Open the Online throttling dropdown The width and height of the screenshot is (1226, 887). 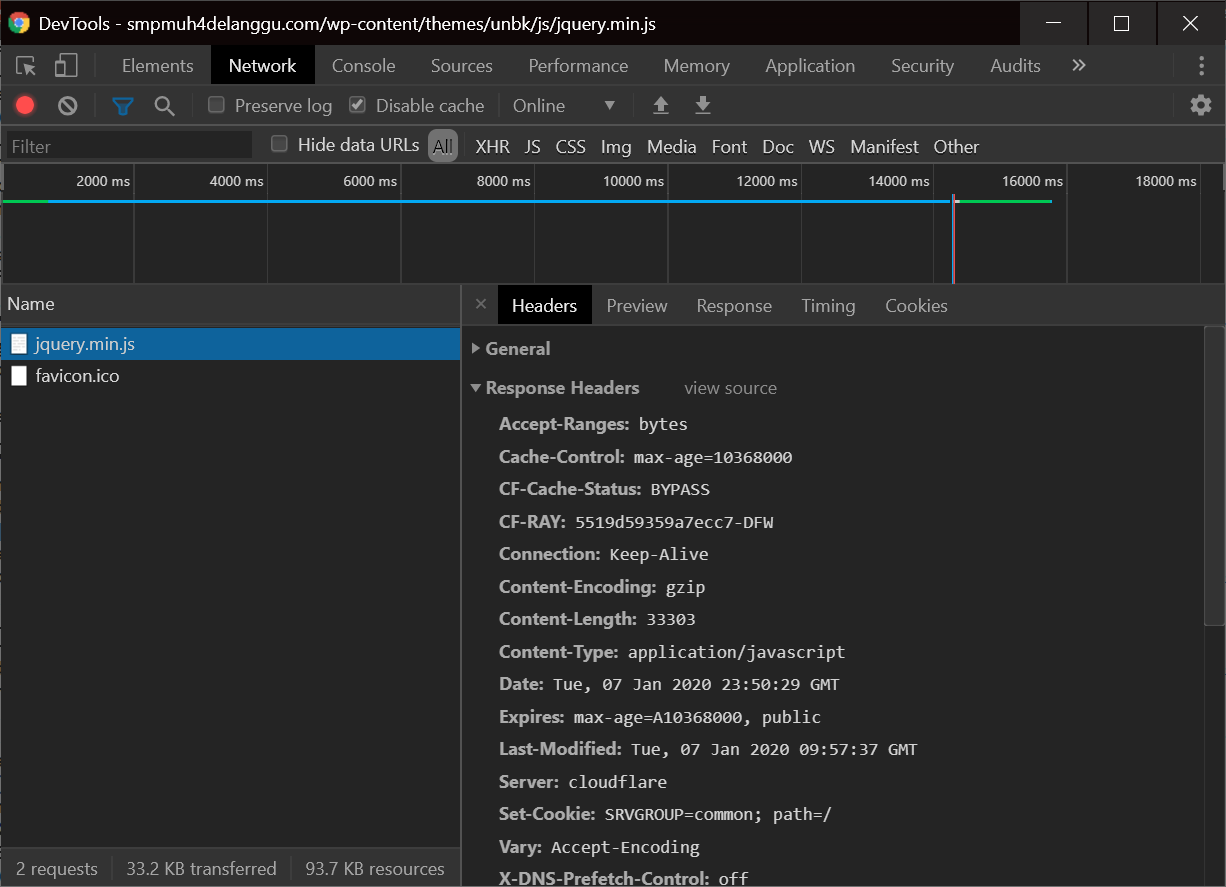(x=565, y=105)
